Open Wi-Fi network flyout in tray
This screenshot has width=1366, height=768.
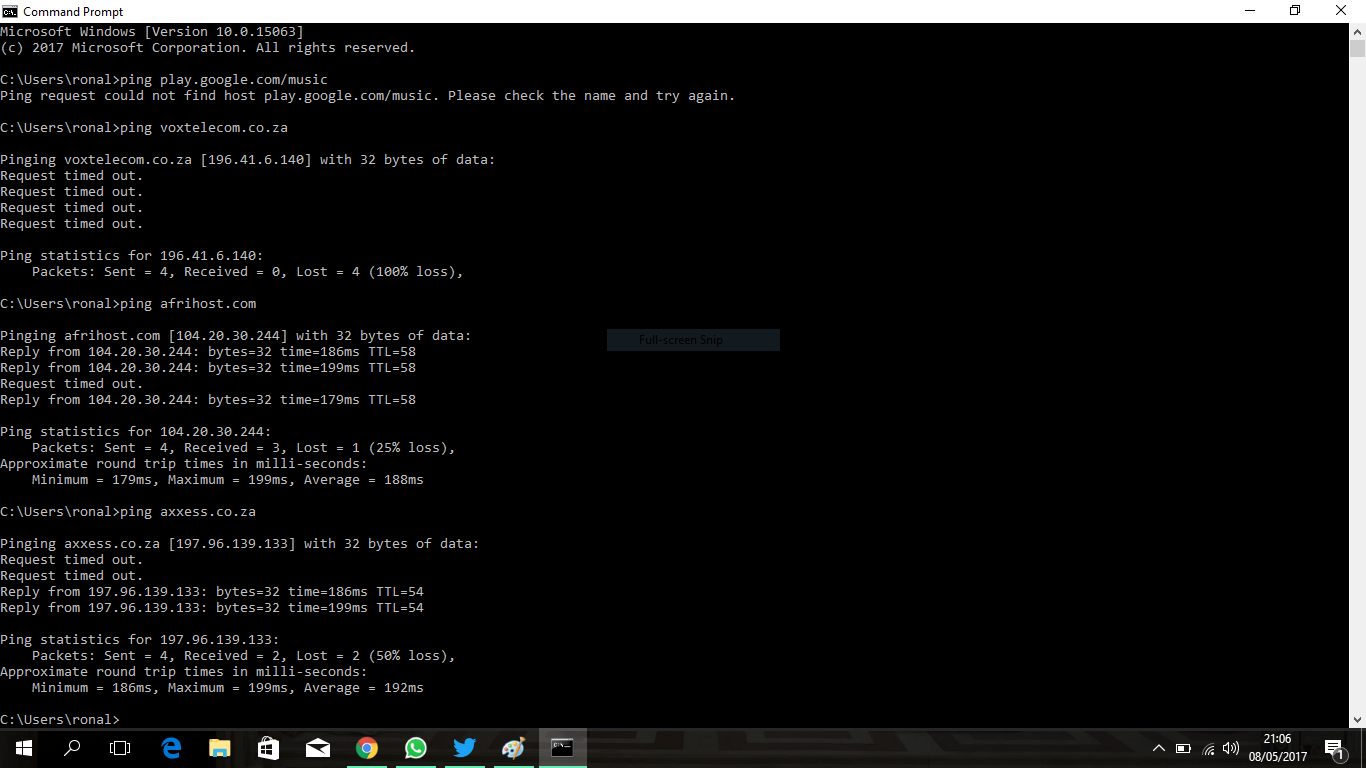(1207, 748)
